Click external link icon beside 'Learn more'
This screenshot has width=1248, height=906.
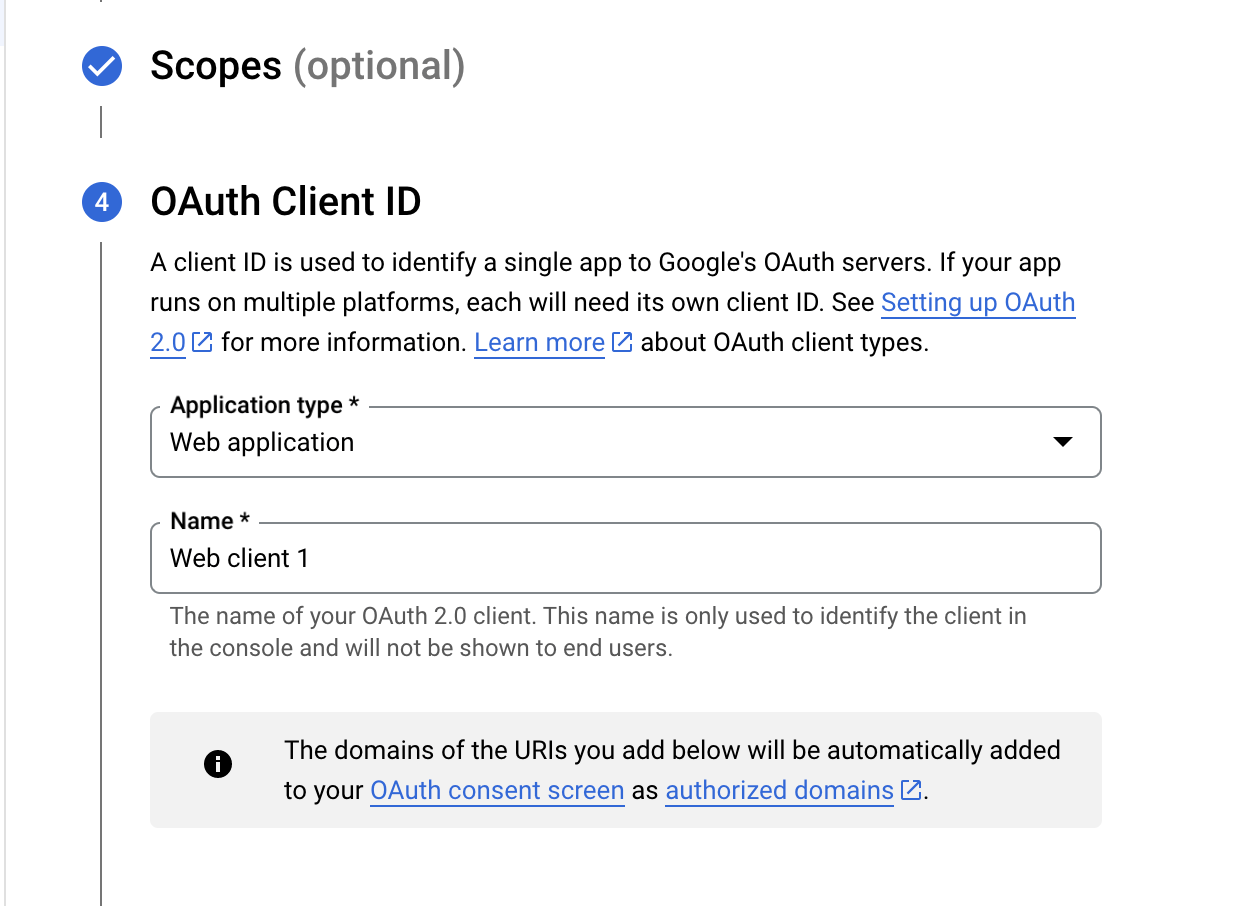click(x=622, y=343)
